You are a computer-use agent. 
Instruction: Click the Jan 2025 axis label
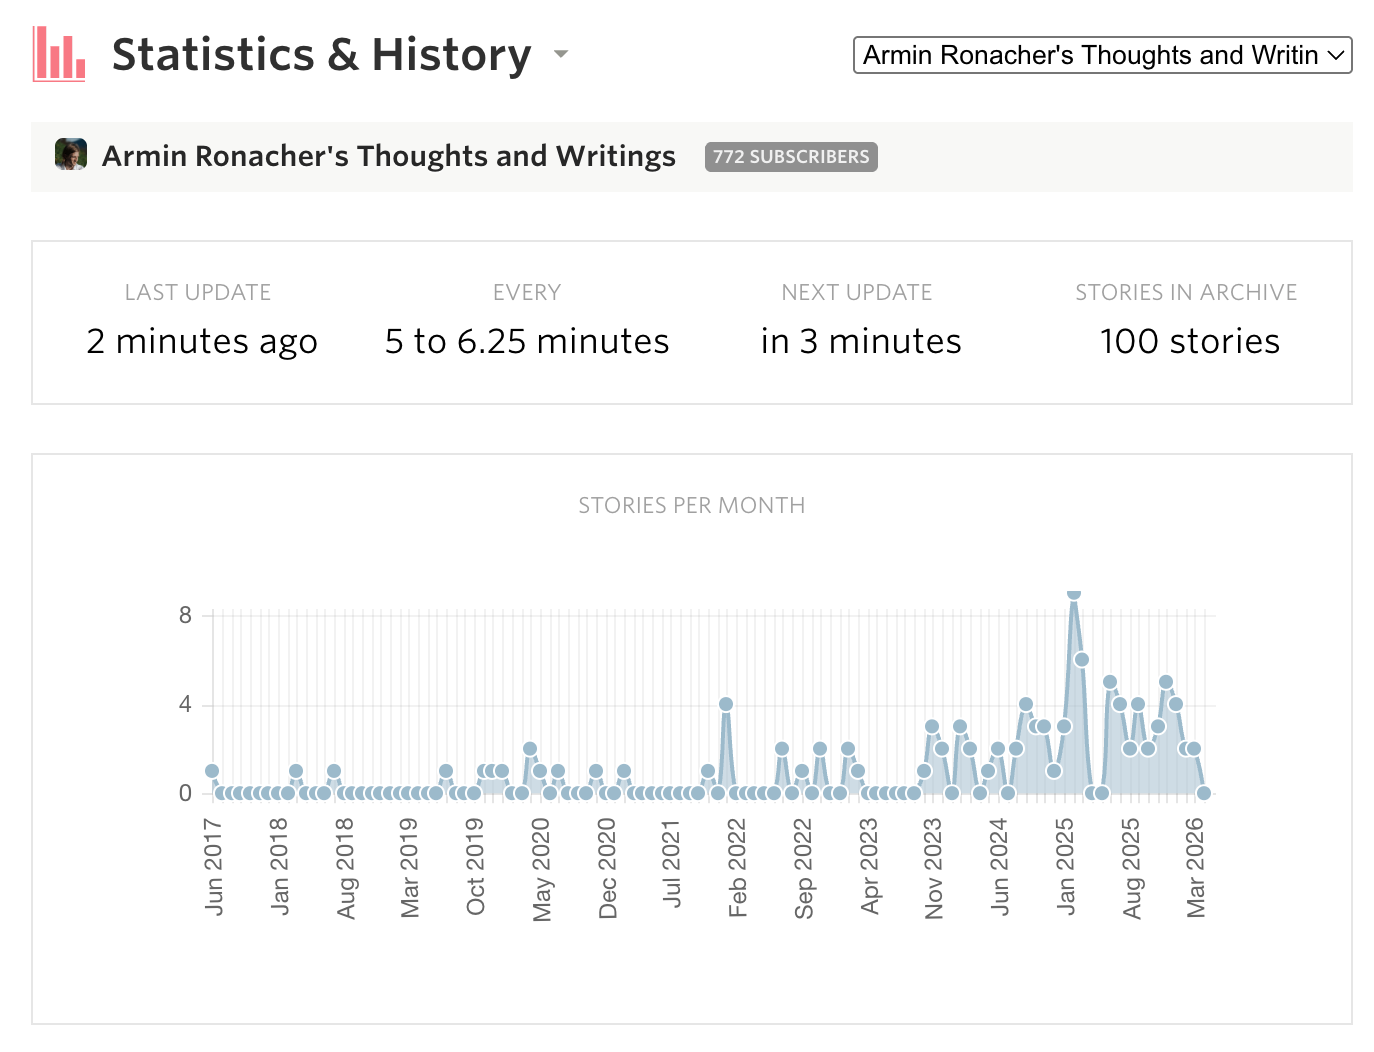[1066, 866]
